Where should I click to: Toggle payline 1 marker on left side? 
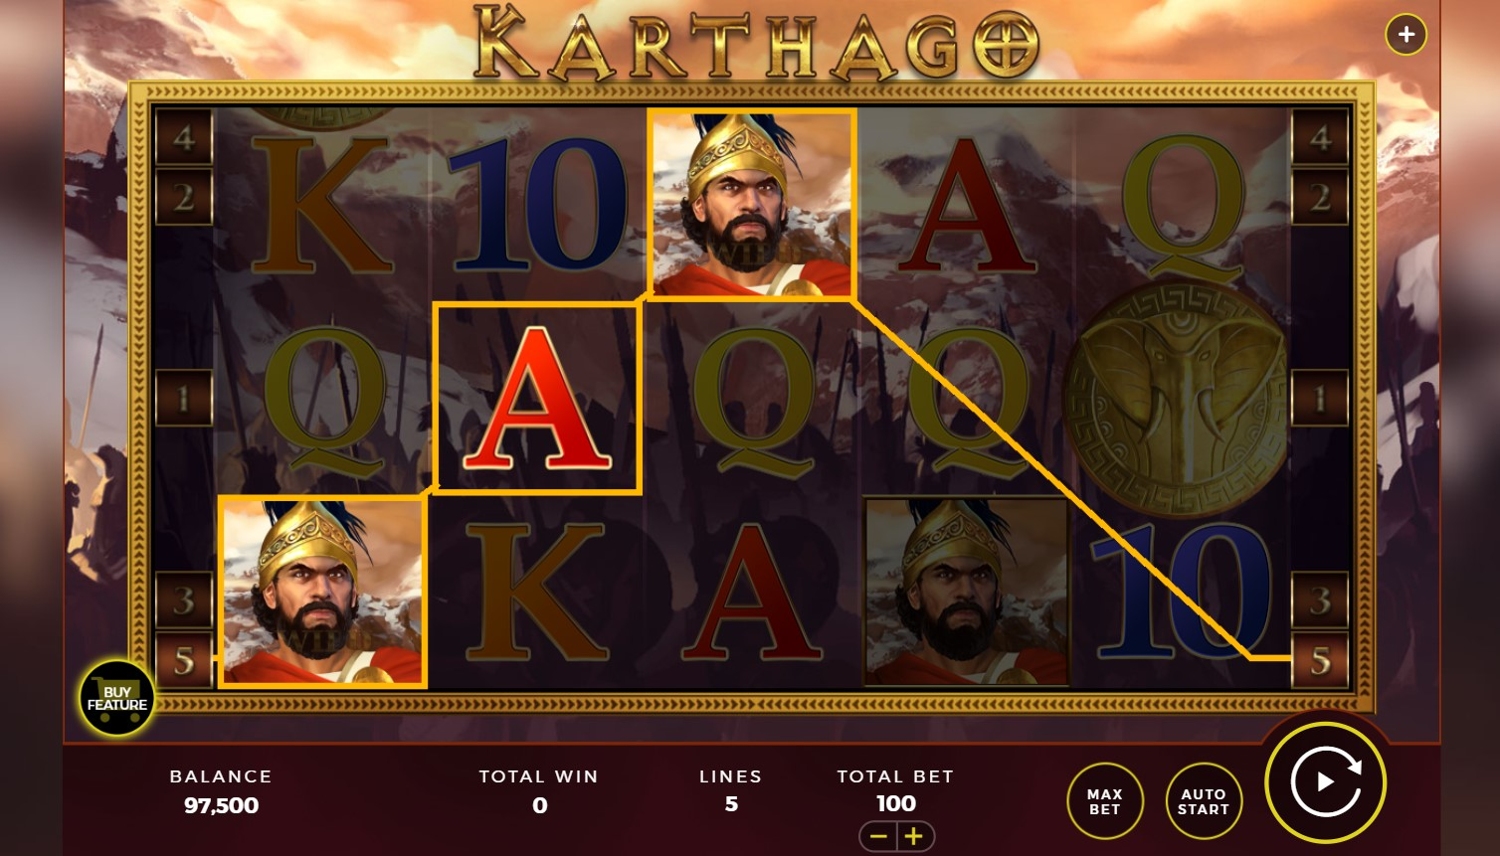click(x=184, y=399)
